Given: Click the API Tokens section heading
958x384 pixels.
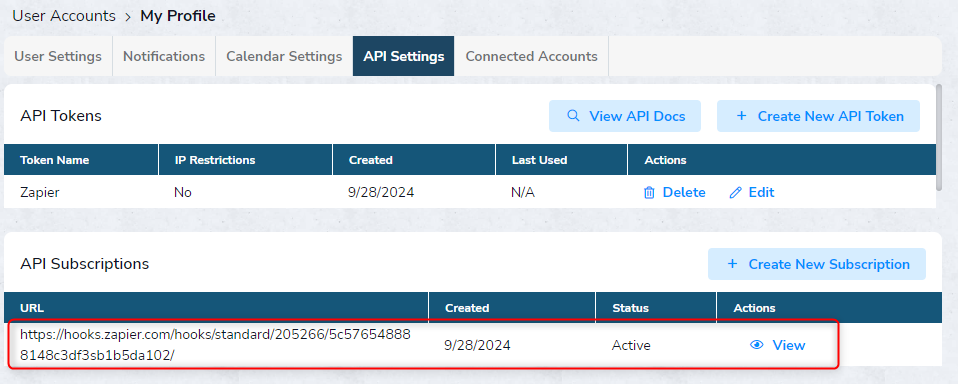Looking at the screenshot, I should click(61, 115).
